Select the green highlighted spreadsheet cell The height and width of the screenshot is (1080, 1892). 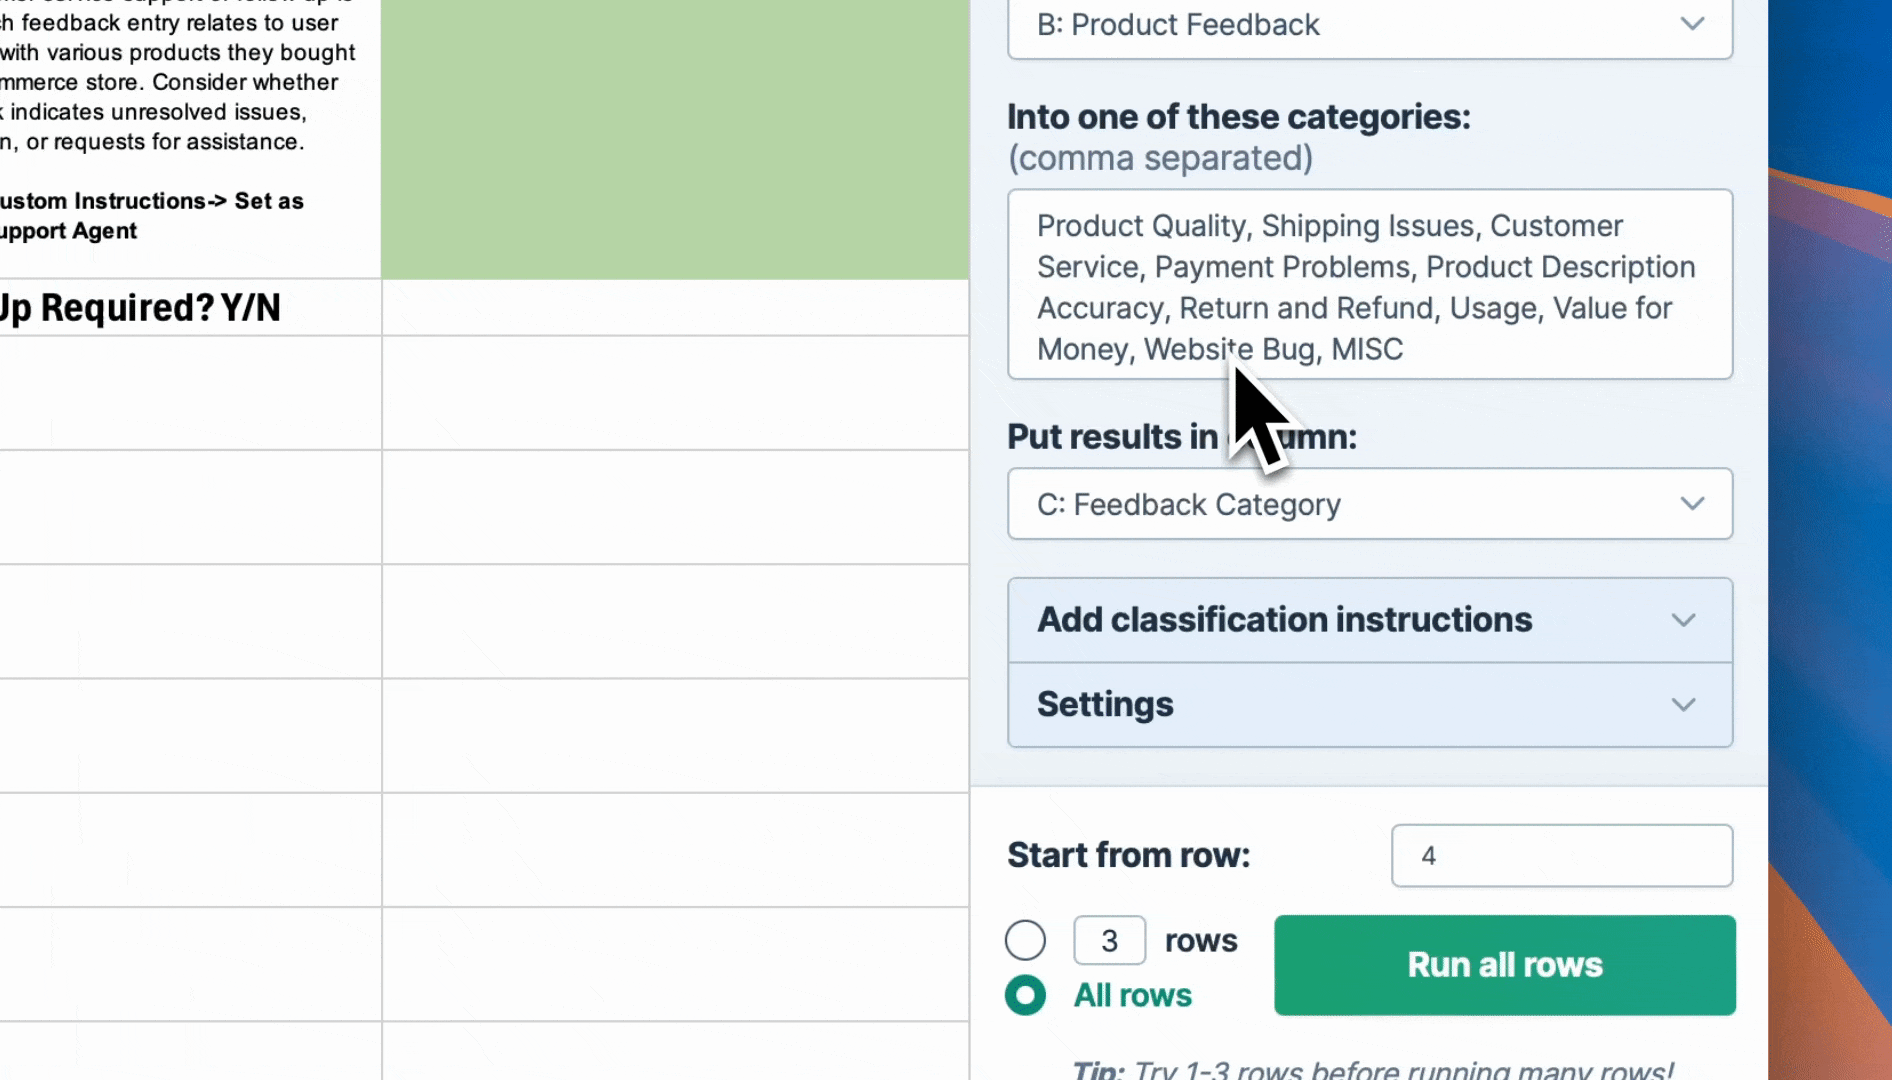coord(675,139)
